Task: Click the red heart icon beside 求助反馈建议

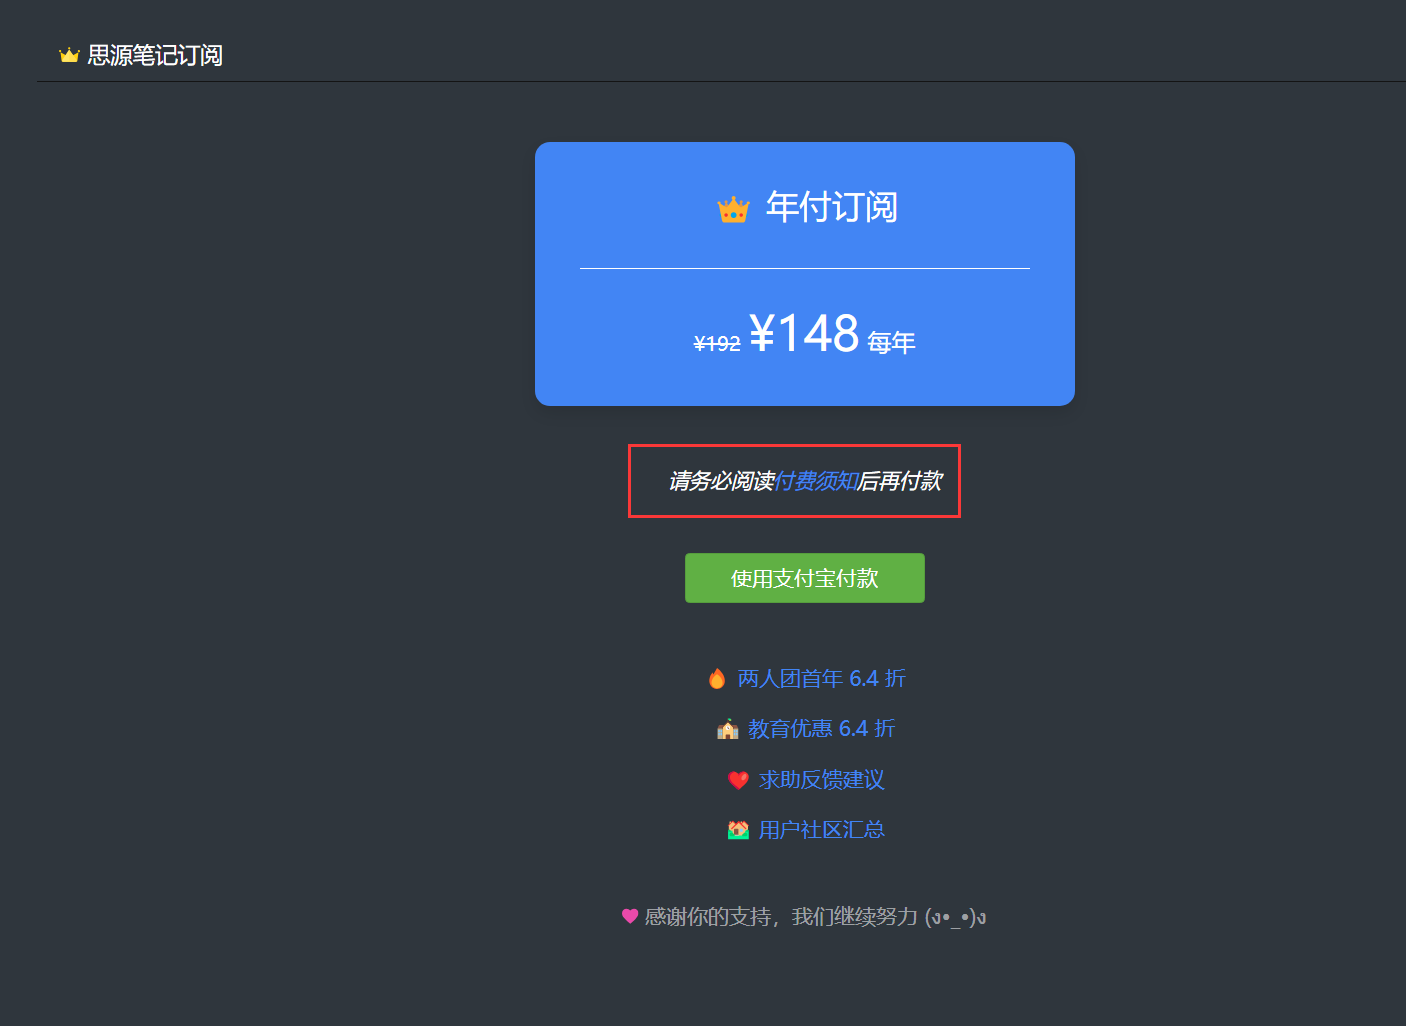Action: [738, 780]
